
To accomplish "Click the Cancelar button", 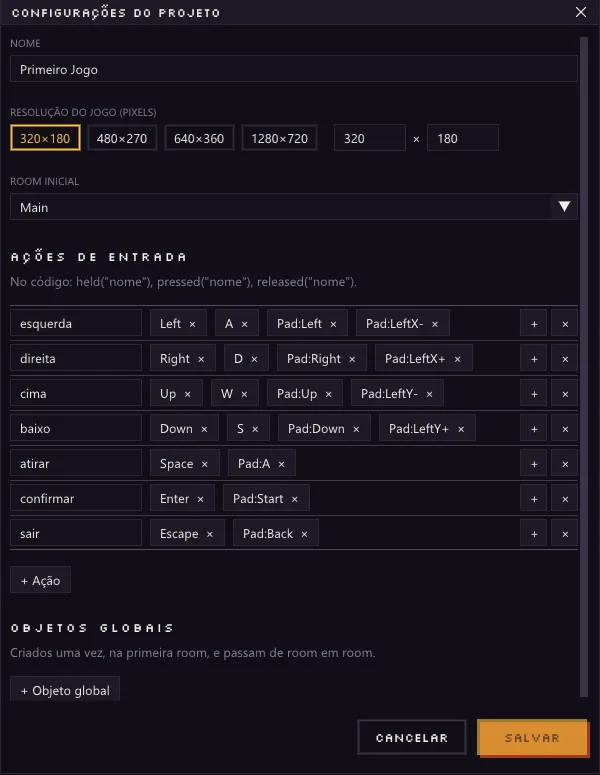I will [412, 737].
